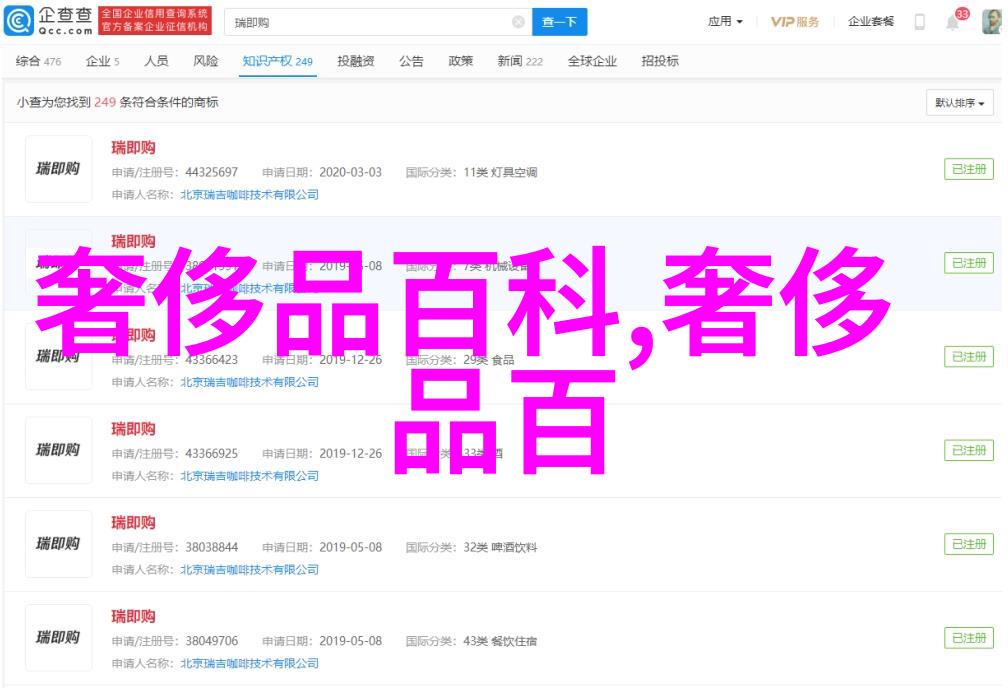The image size is (1008, 692).
Task: Switch to the 综合 476 tab
Action: point(39,61)
